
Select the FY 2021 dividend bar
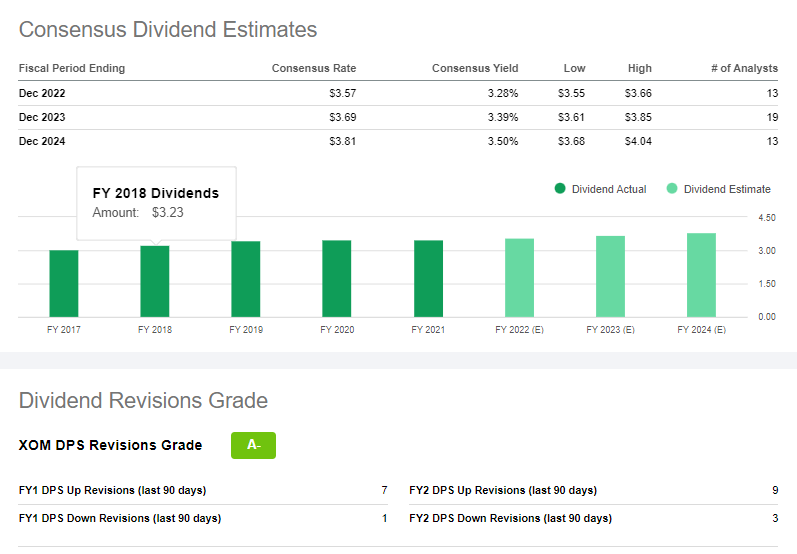tap(428, 279)
